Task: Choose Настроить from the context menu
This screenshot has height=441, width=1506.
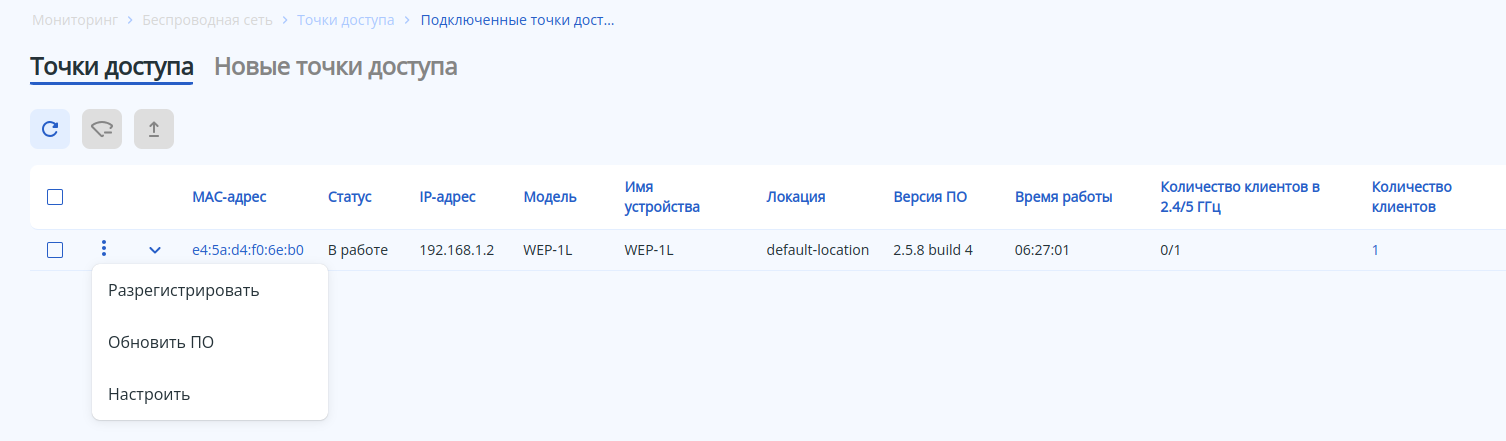Action: point(149,394)
